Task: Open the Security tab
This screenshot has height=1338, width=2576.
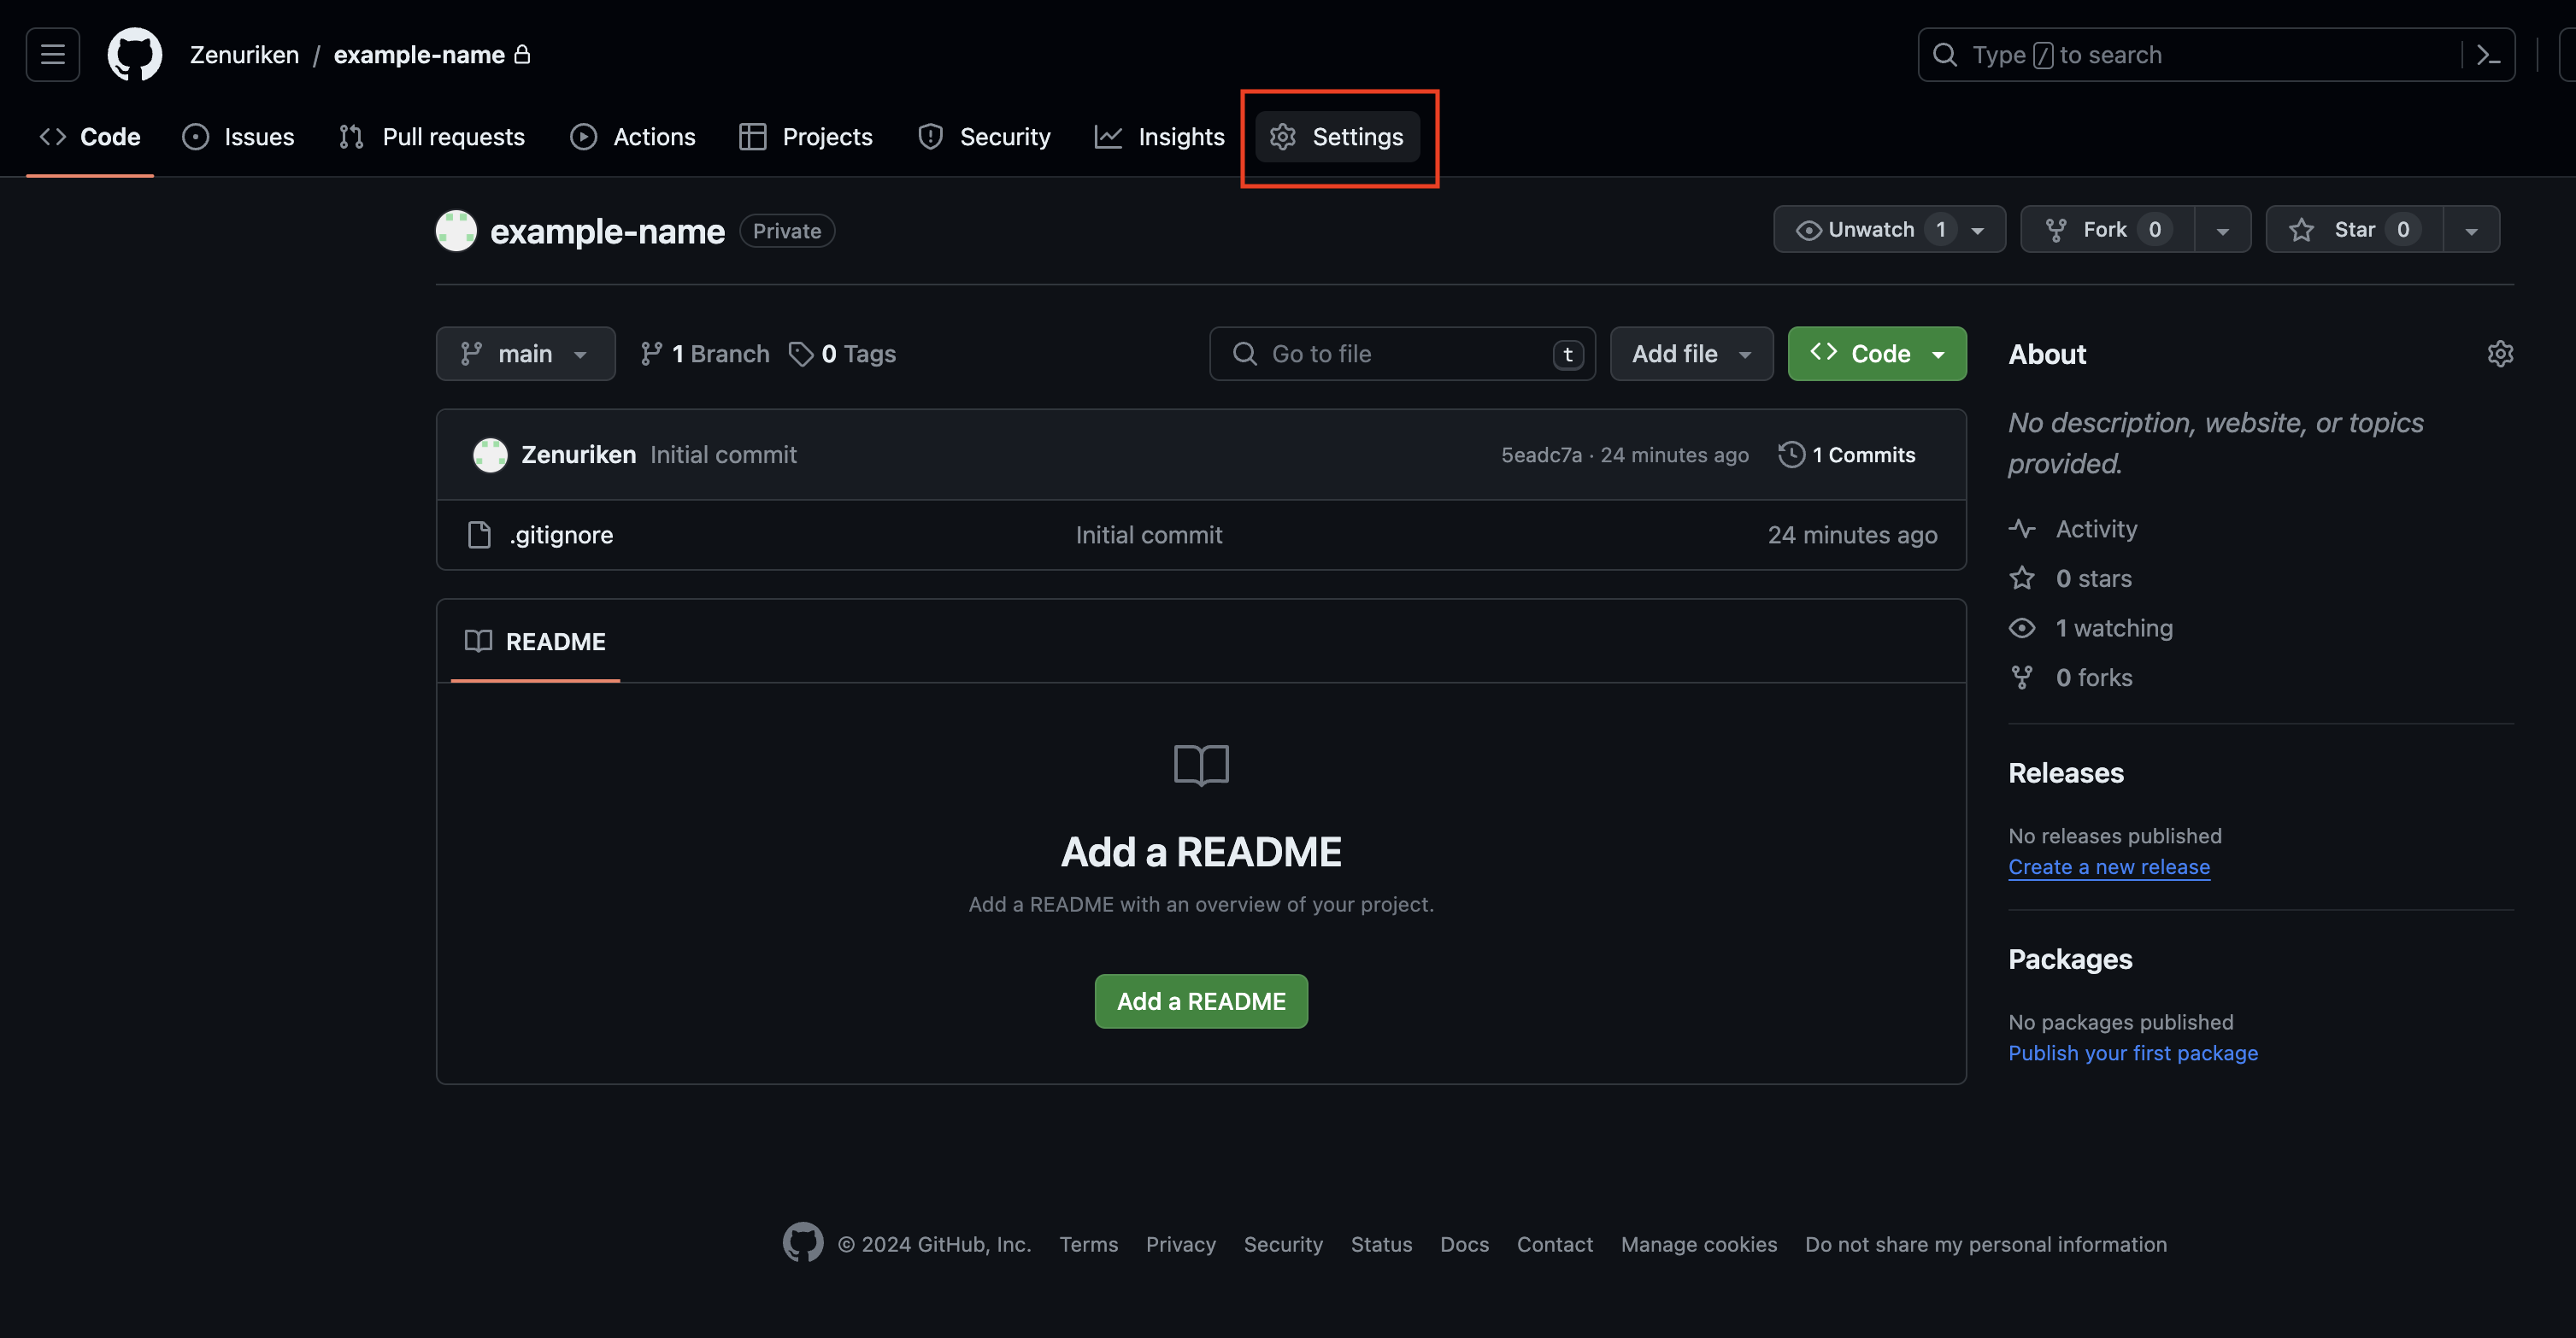Action: click(x=984, y=137)
